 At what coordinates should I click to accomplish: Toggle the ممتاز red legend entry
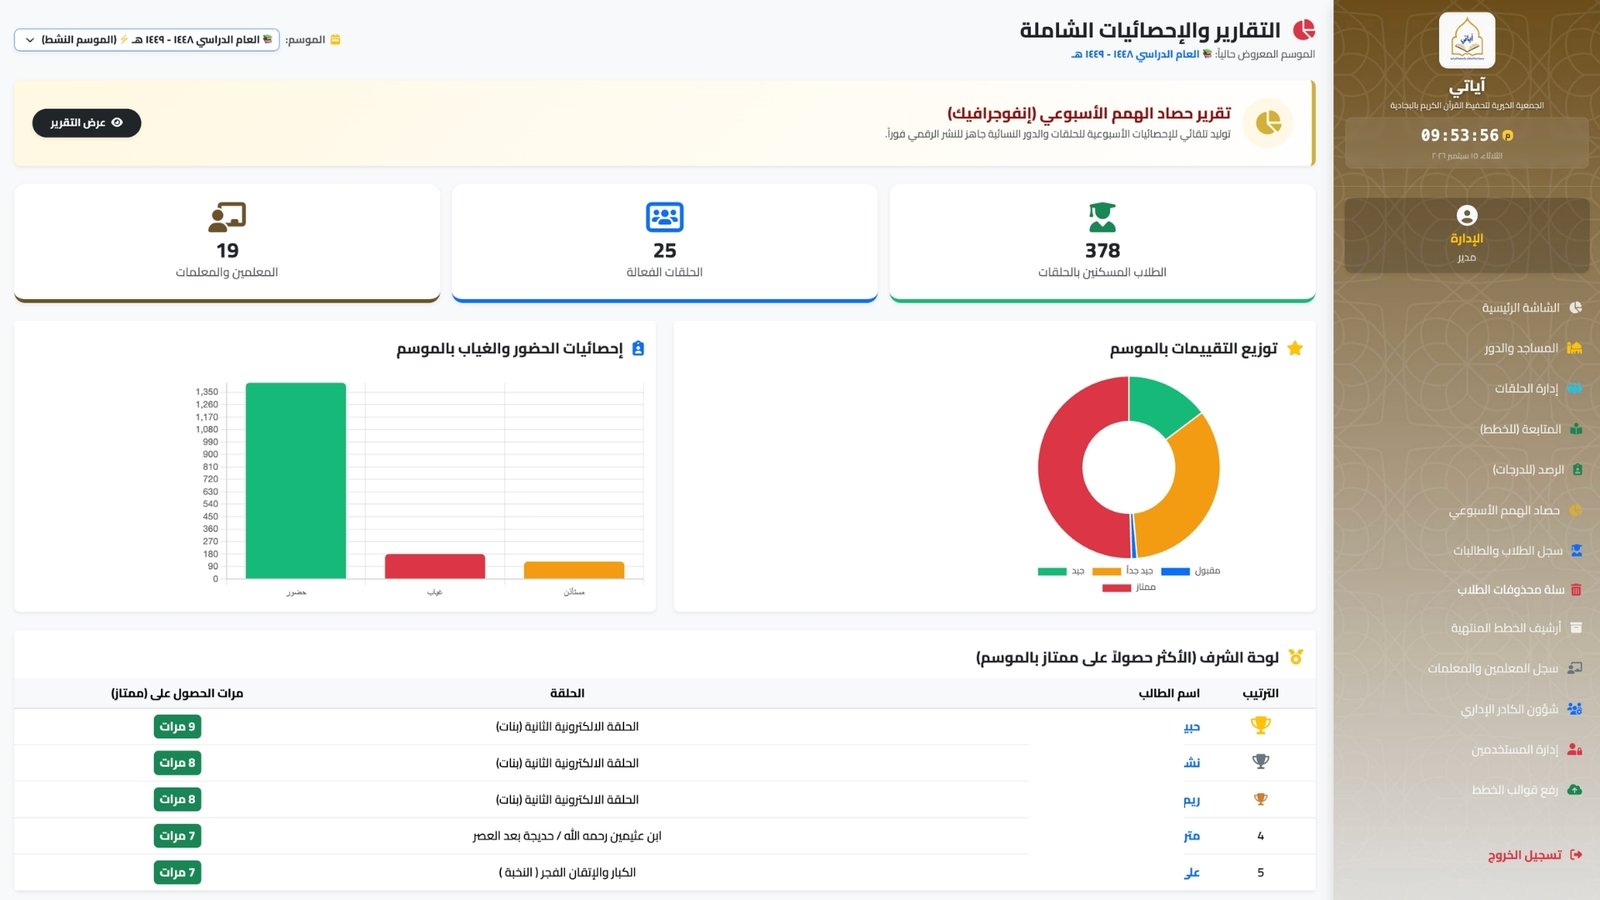tap(1129, 588)
